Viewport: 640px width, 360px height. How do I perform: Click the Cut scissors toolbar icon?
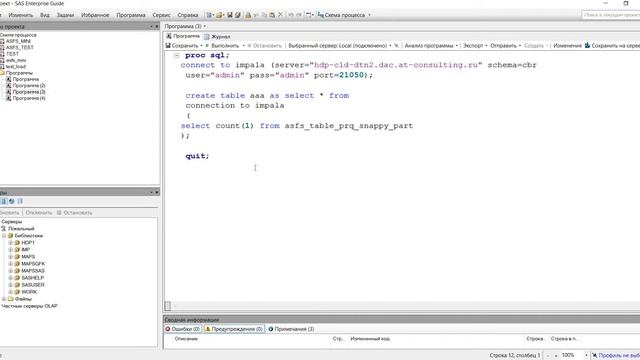[256, 15]
